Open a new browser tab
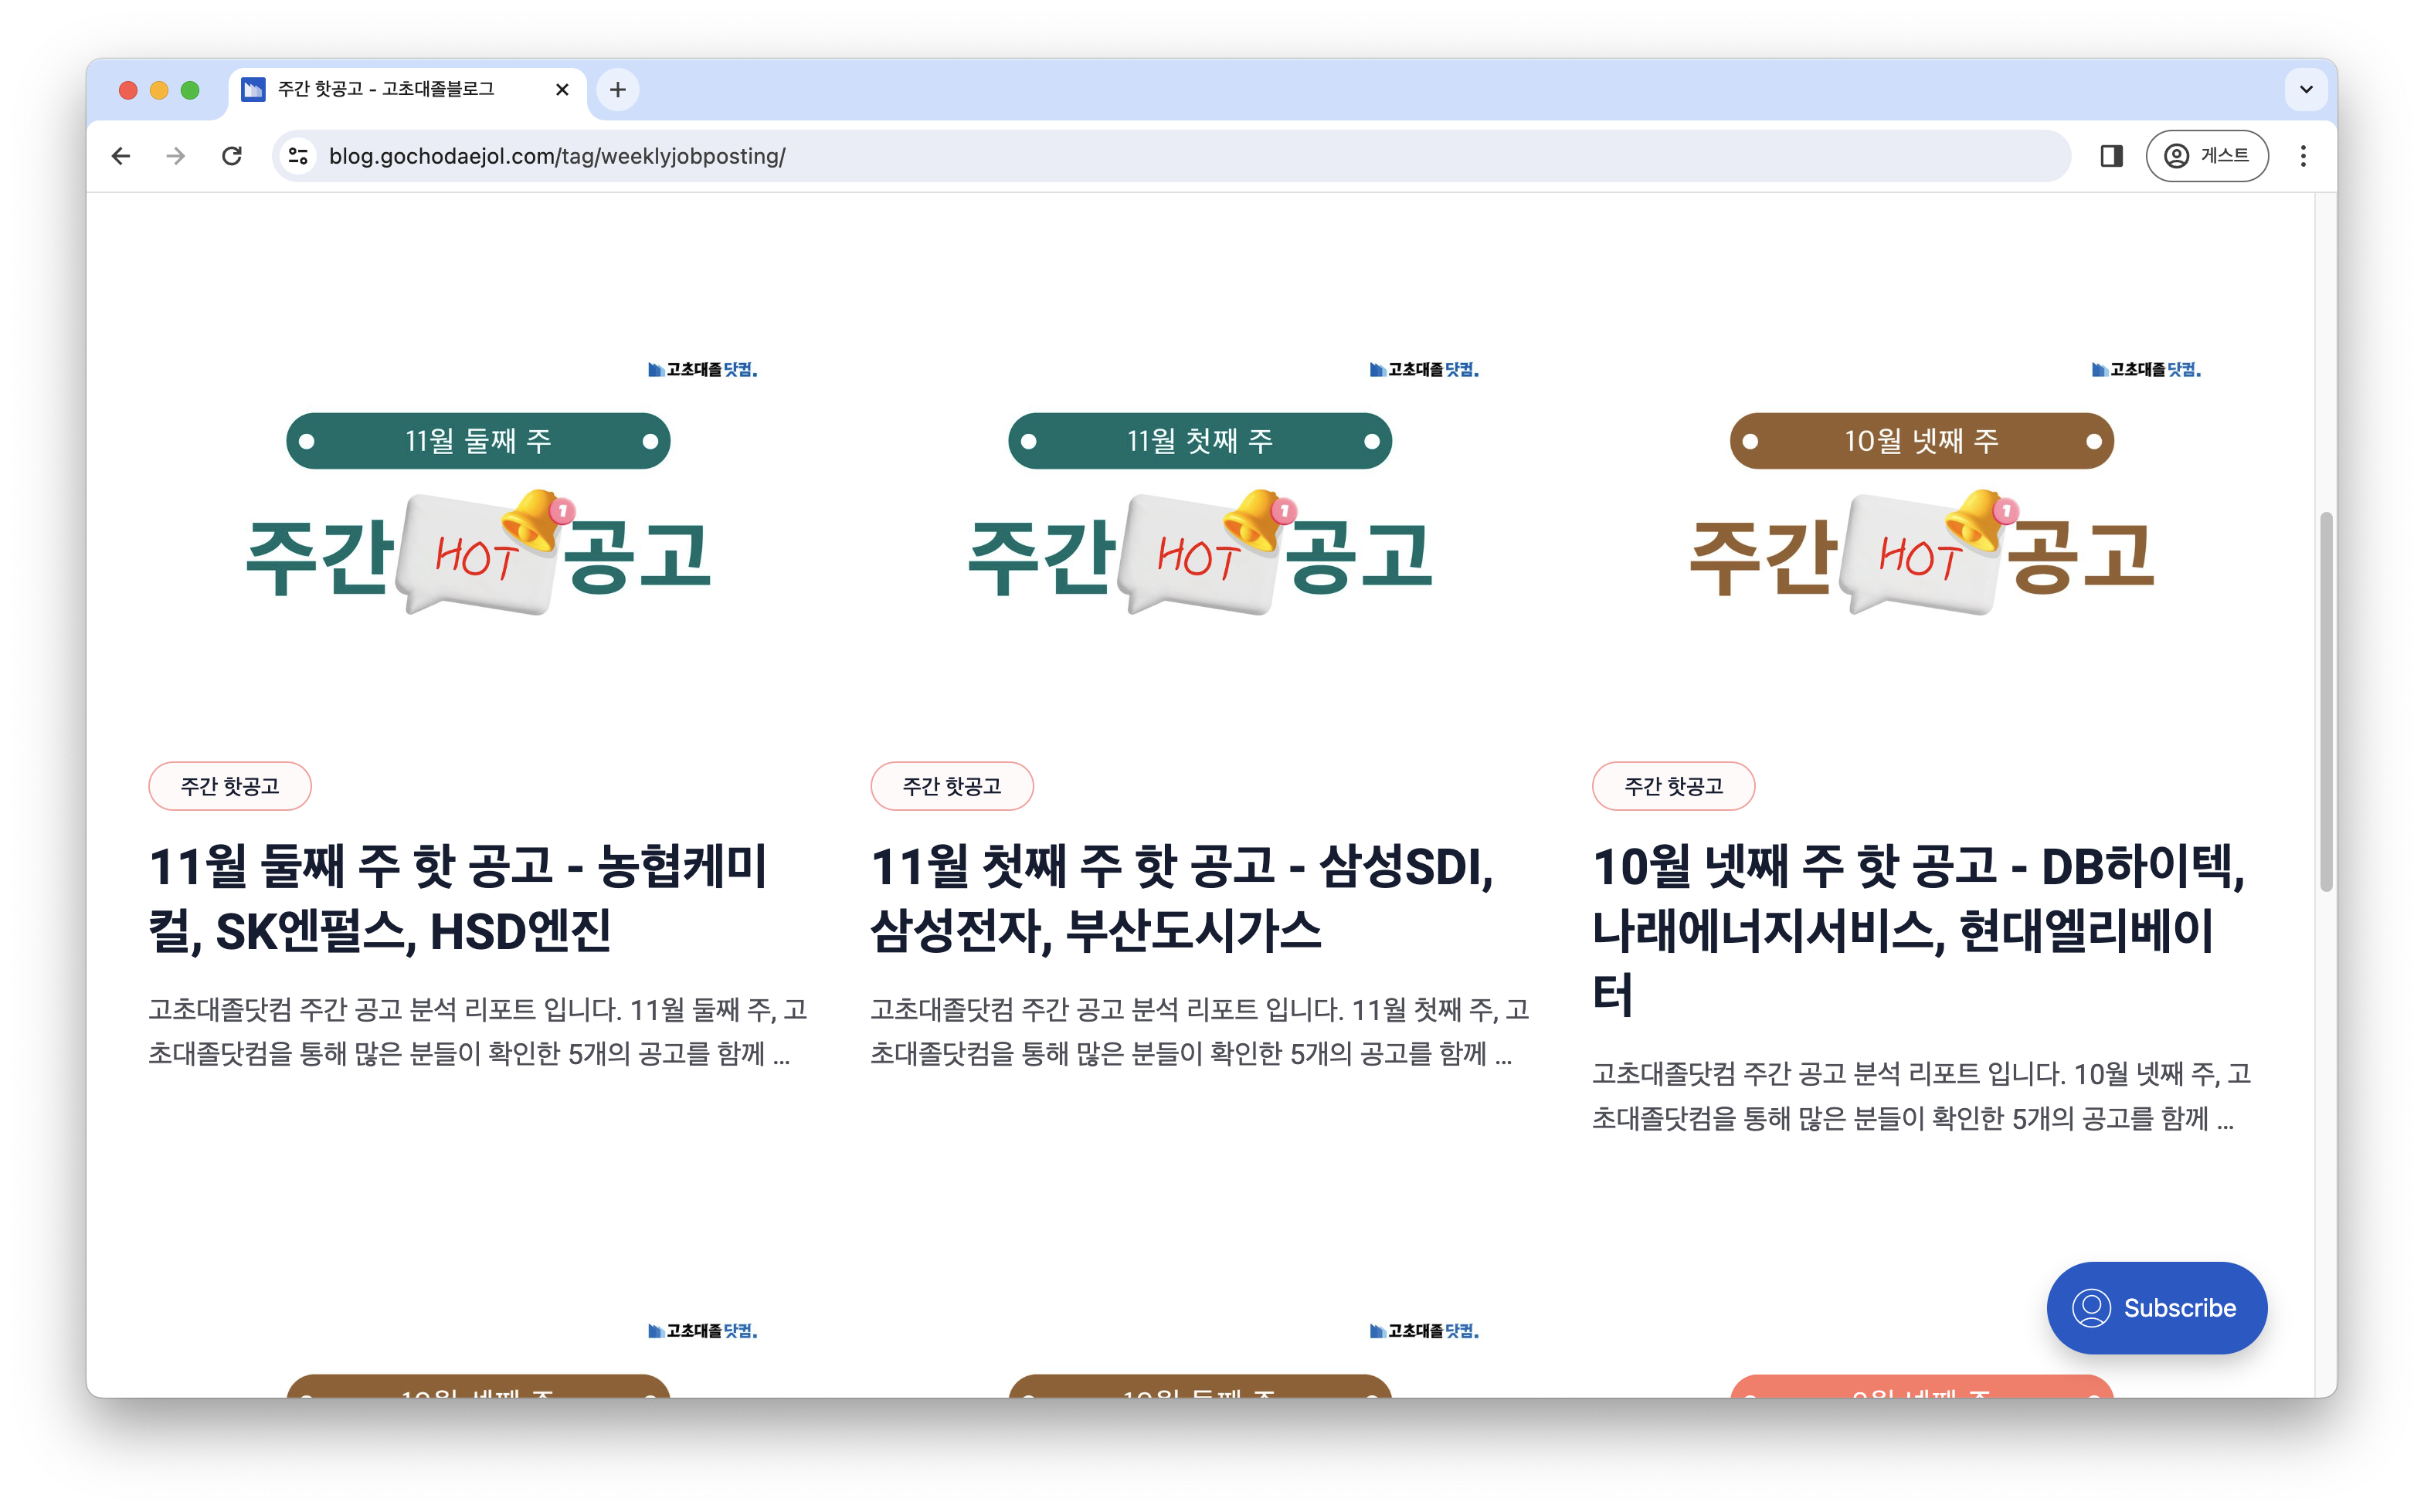Screen dimensions: 2424x1512 coord(618,90)
